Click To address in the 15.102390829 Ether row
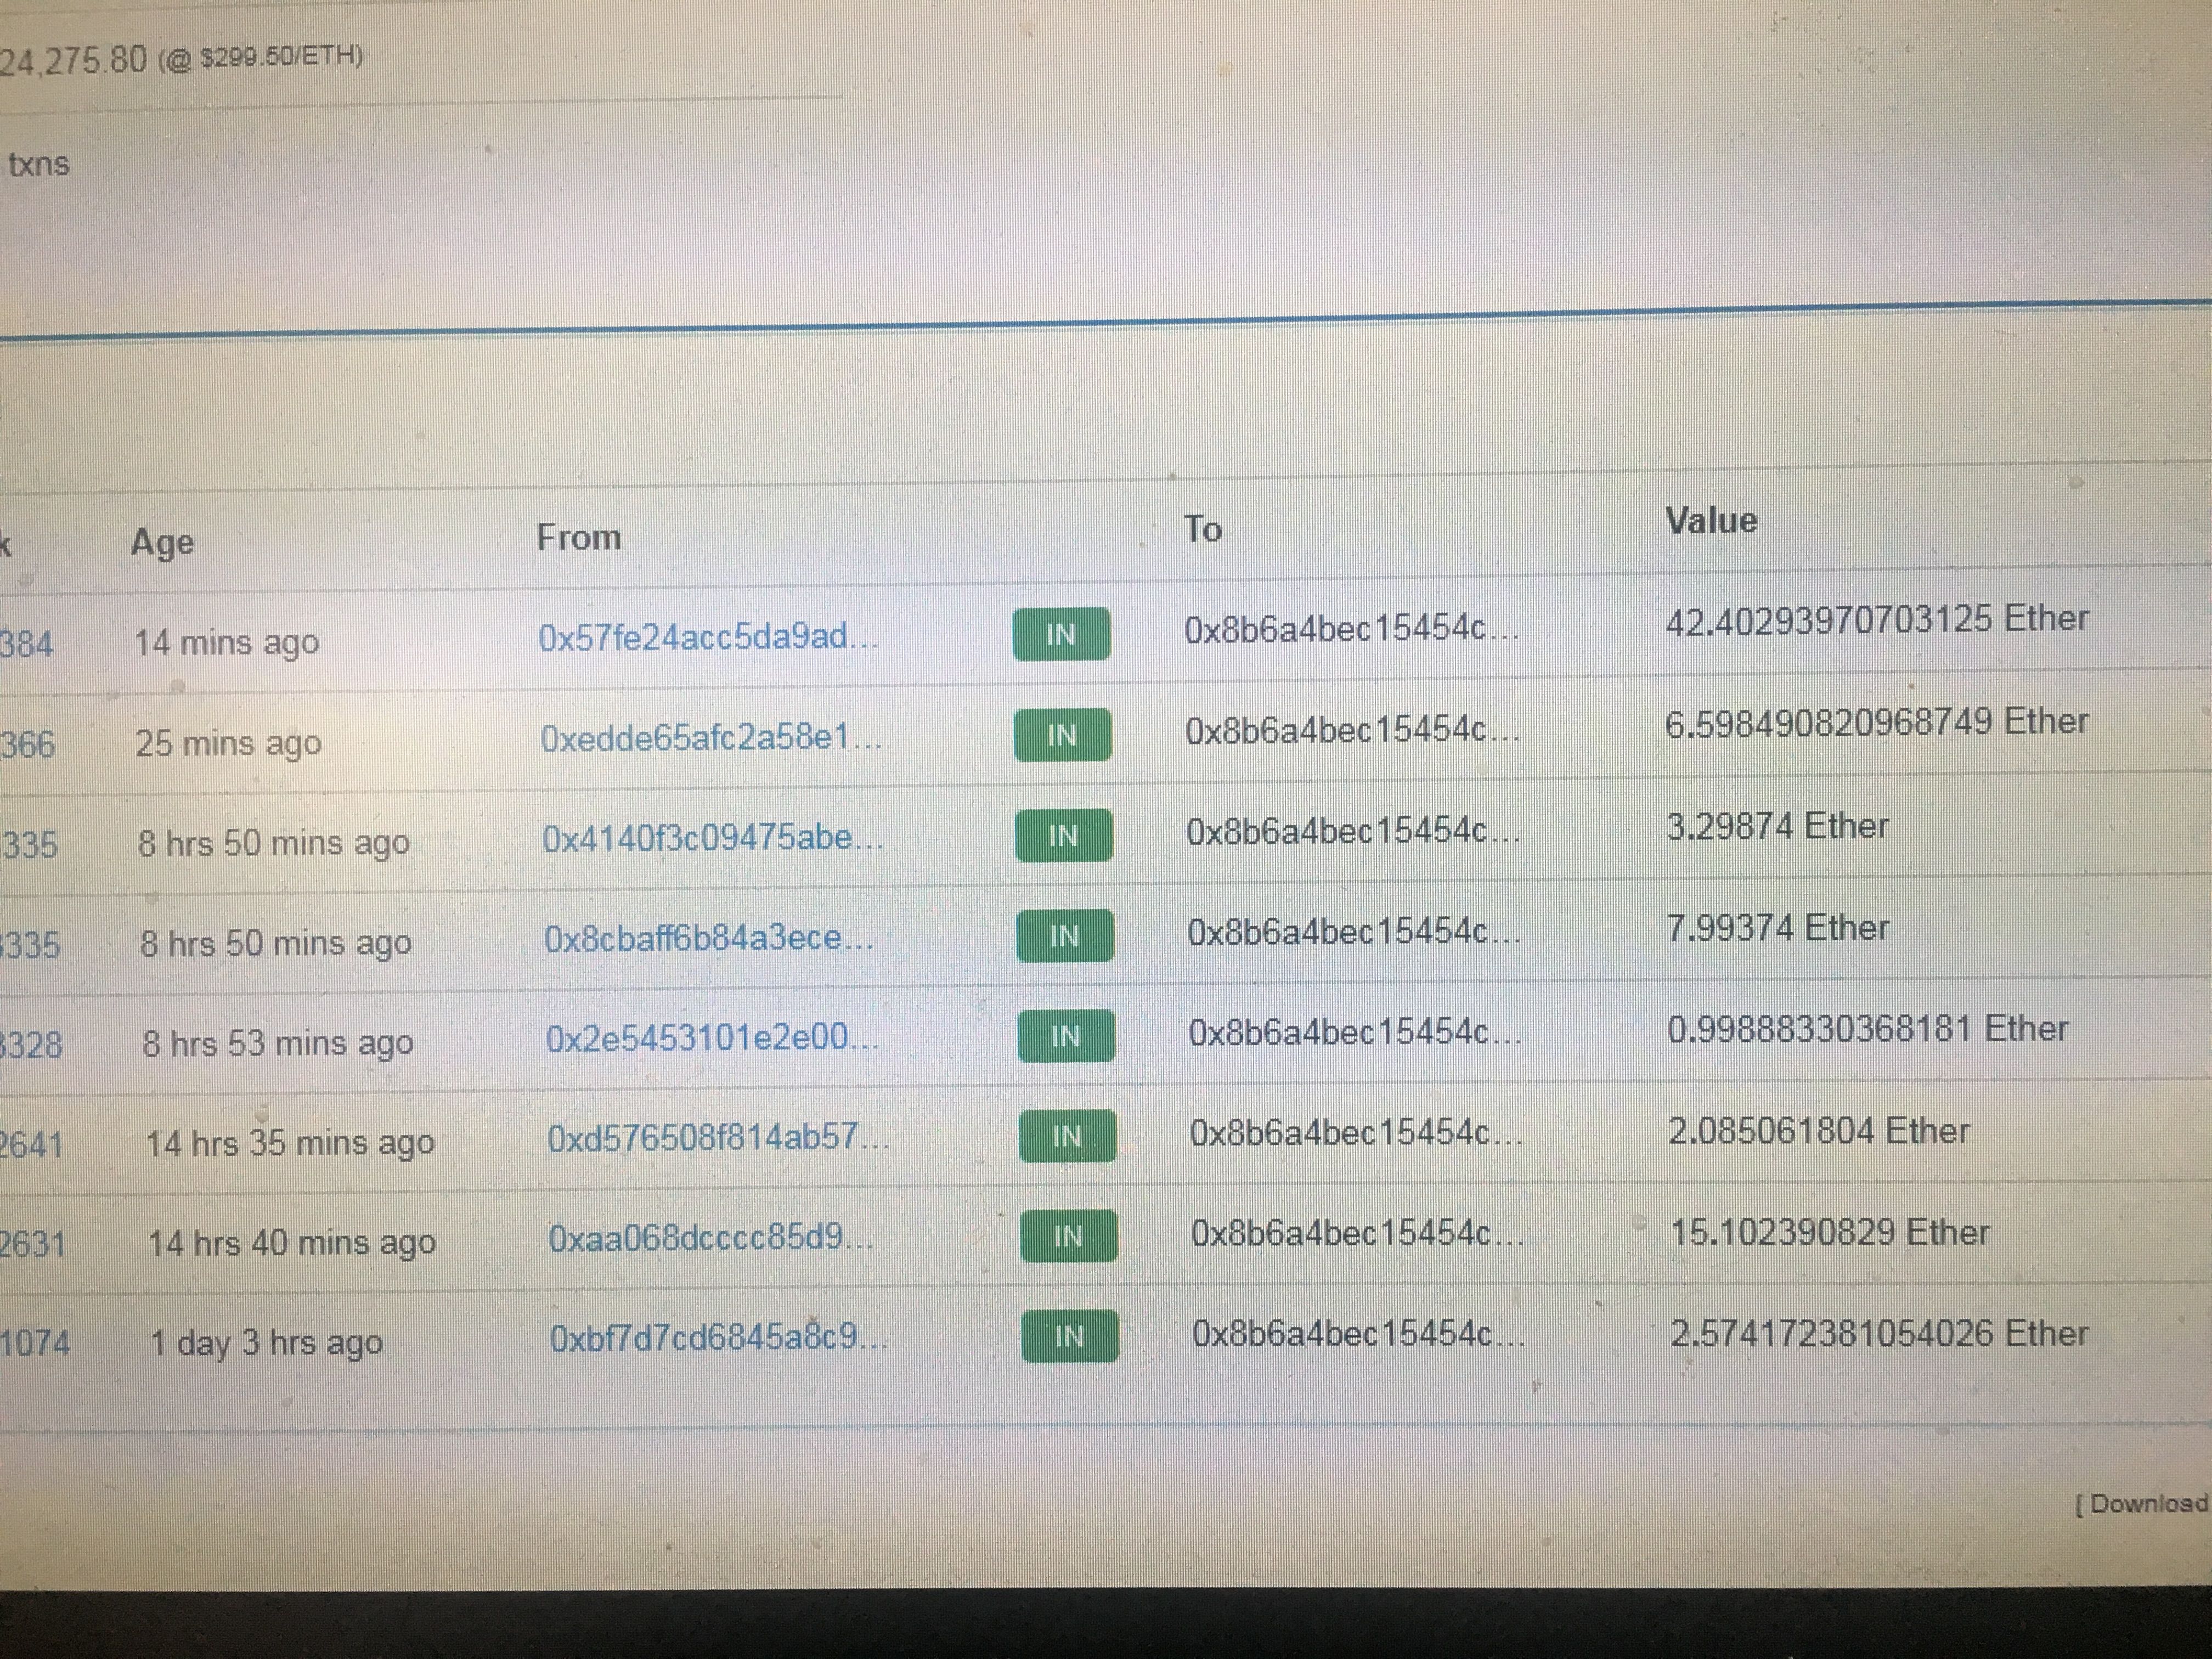This screenshot has width=2212, height=1659. tap(1357, 1234)
